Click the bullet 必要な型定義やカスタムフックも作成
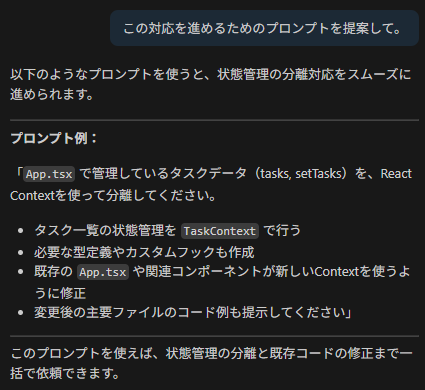Screen dimensions: 425x390 144,252
